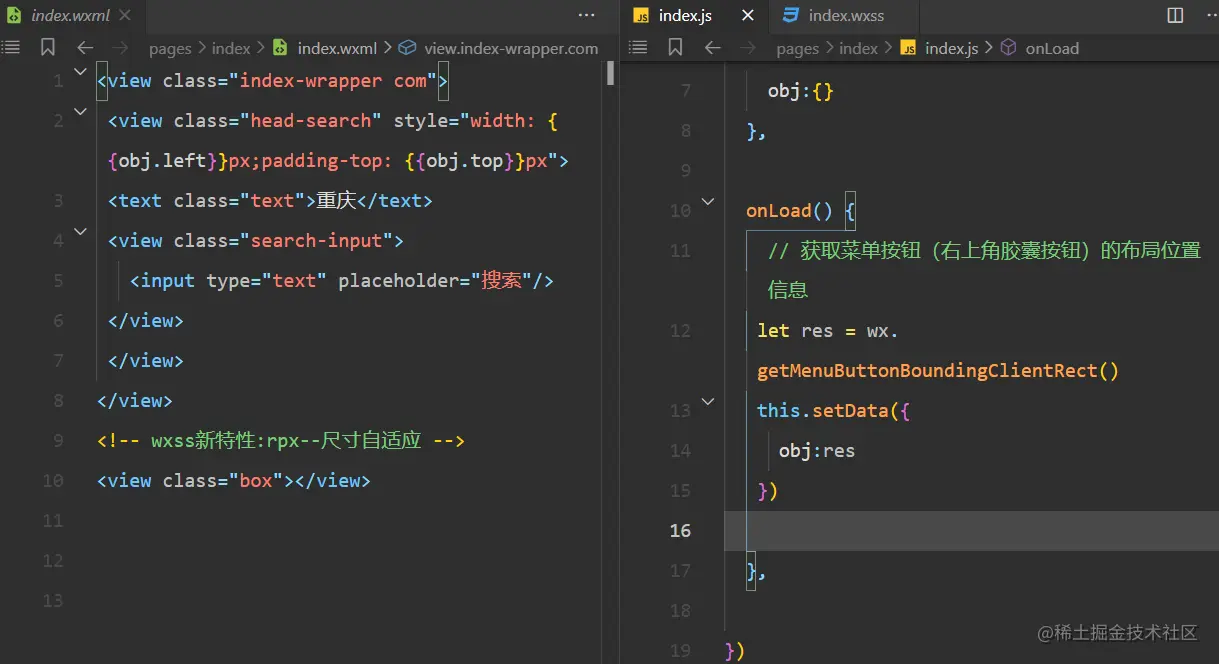Click wxss rpx comment on line 9
Screen dimensions: 1219x664
coord(281,441)
